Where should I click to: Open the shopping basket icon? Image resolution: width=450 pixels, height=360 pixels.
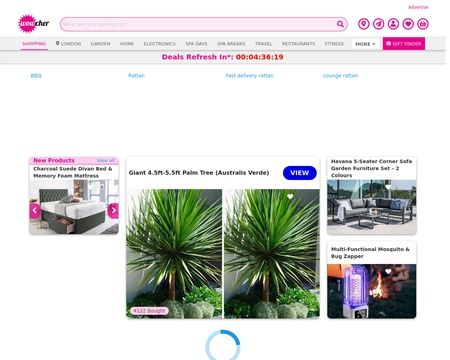[x=423, y=24]
